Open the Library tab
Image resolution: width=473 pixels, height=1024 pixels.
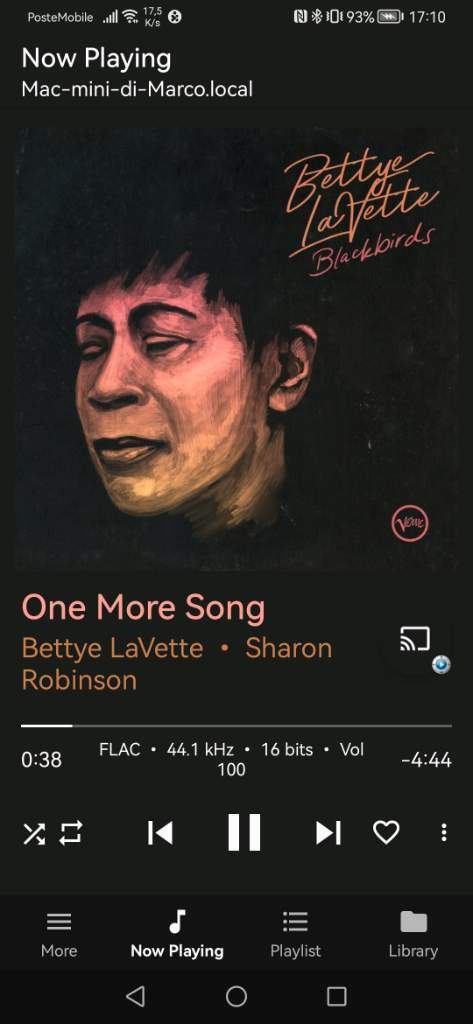(x=413, y=934)
